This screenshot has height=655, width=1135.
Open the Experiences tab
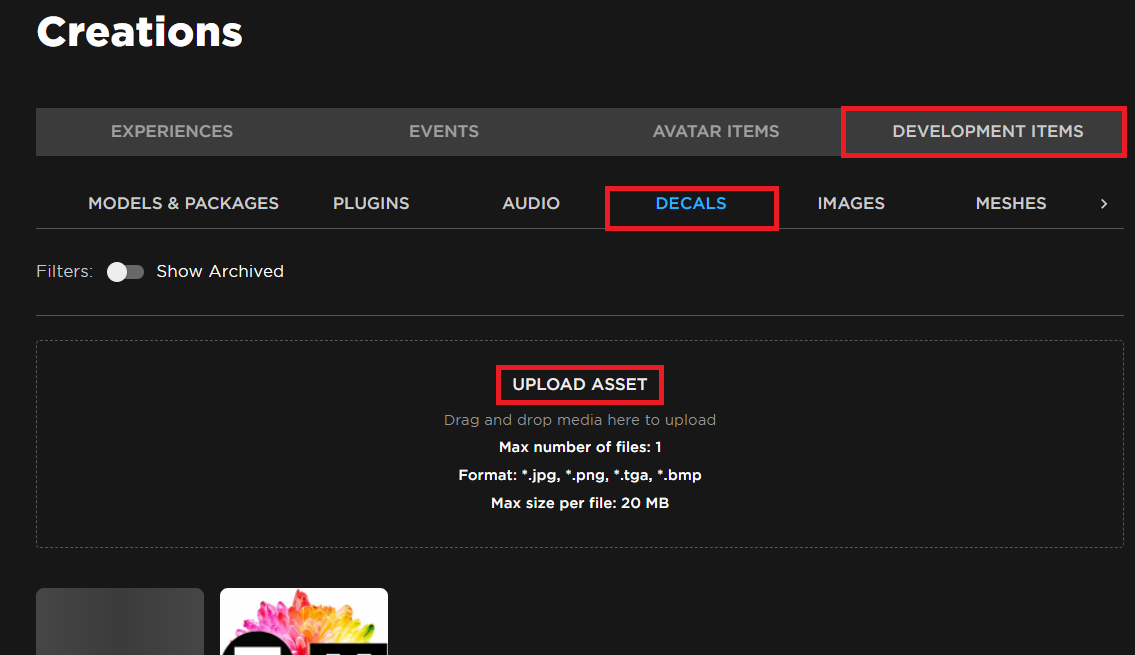click(x=172, y=132)
